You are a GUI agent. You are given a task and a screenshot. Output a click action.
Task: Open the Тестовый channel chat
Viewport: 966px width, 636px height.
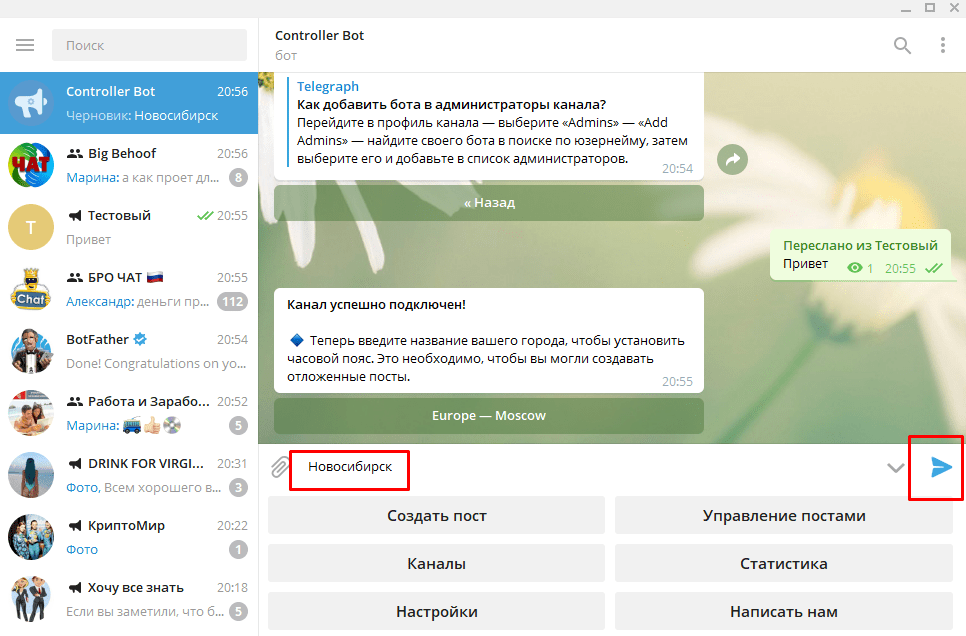point(129,227)
